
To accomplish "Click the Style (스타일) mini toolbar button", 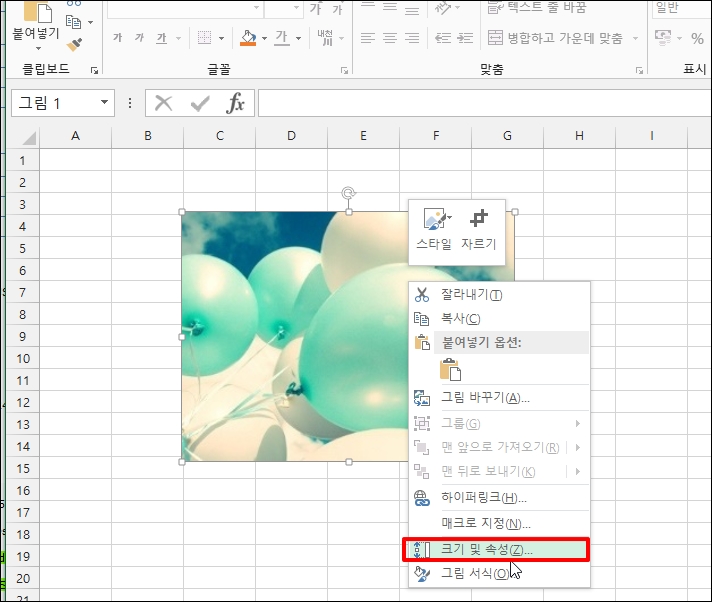I will click(435, 229).
